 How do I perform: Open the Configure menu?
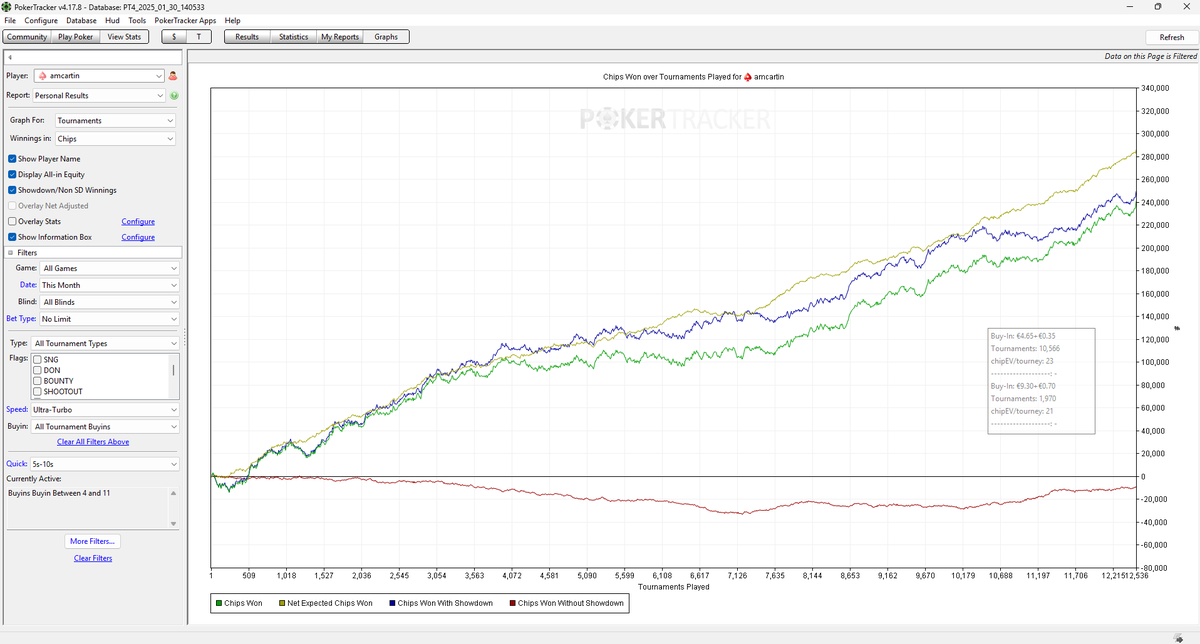41,20
